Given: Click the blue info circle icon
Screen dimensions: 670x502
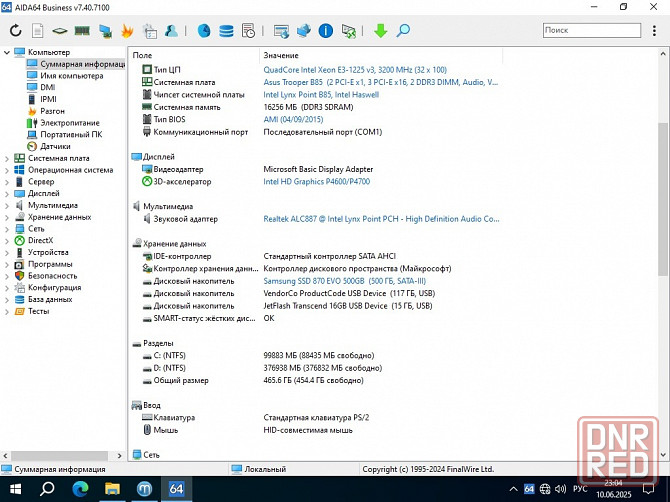Looking at the screenshot, I should (x=326, y=30).
